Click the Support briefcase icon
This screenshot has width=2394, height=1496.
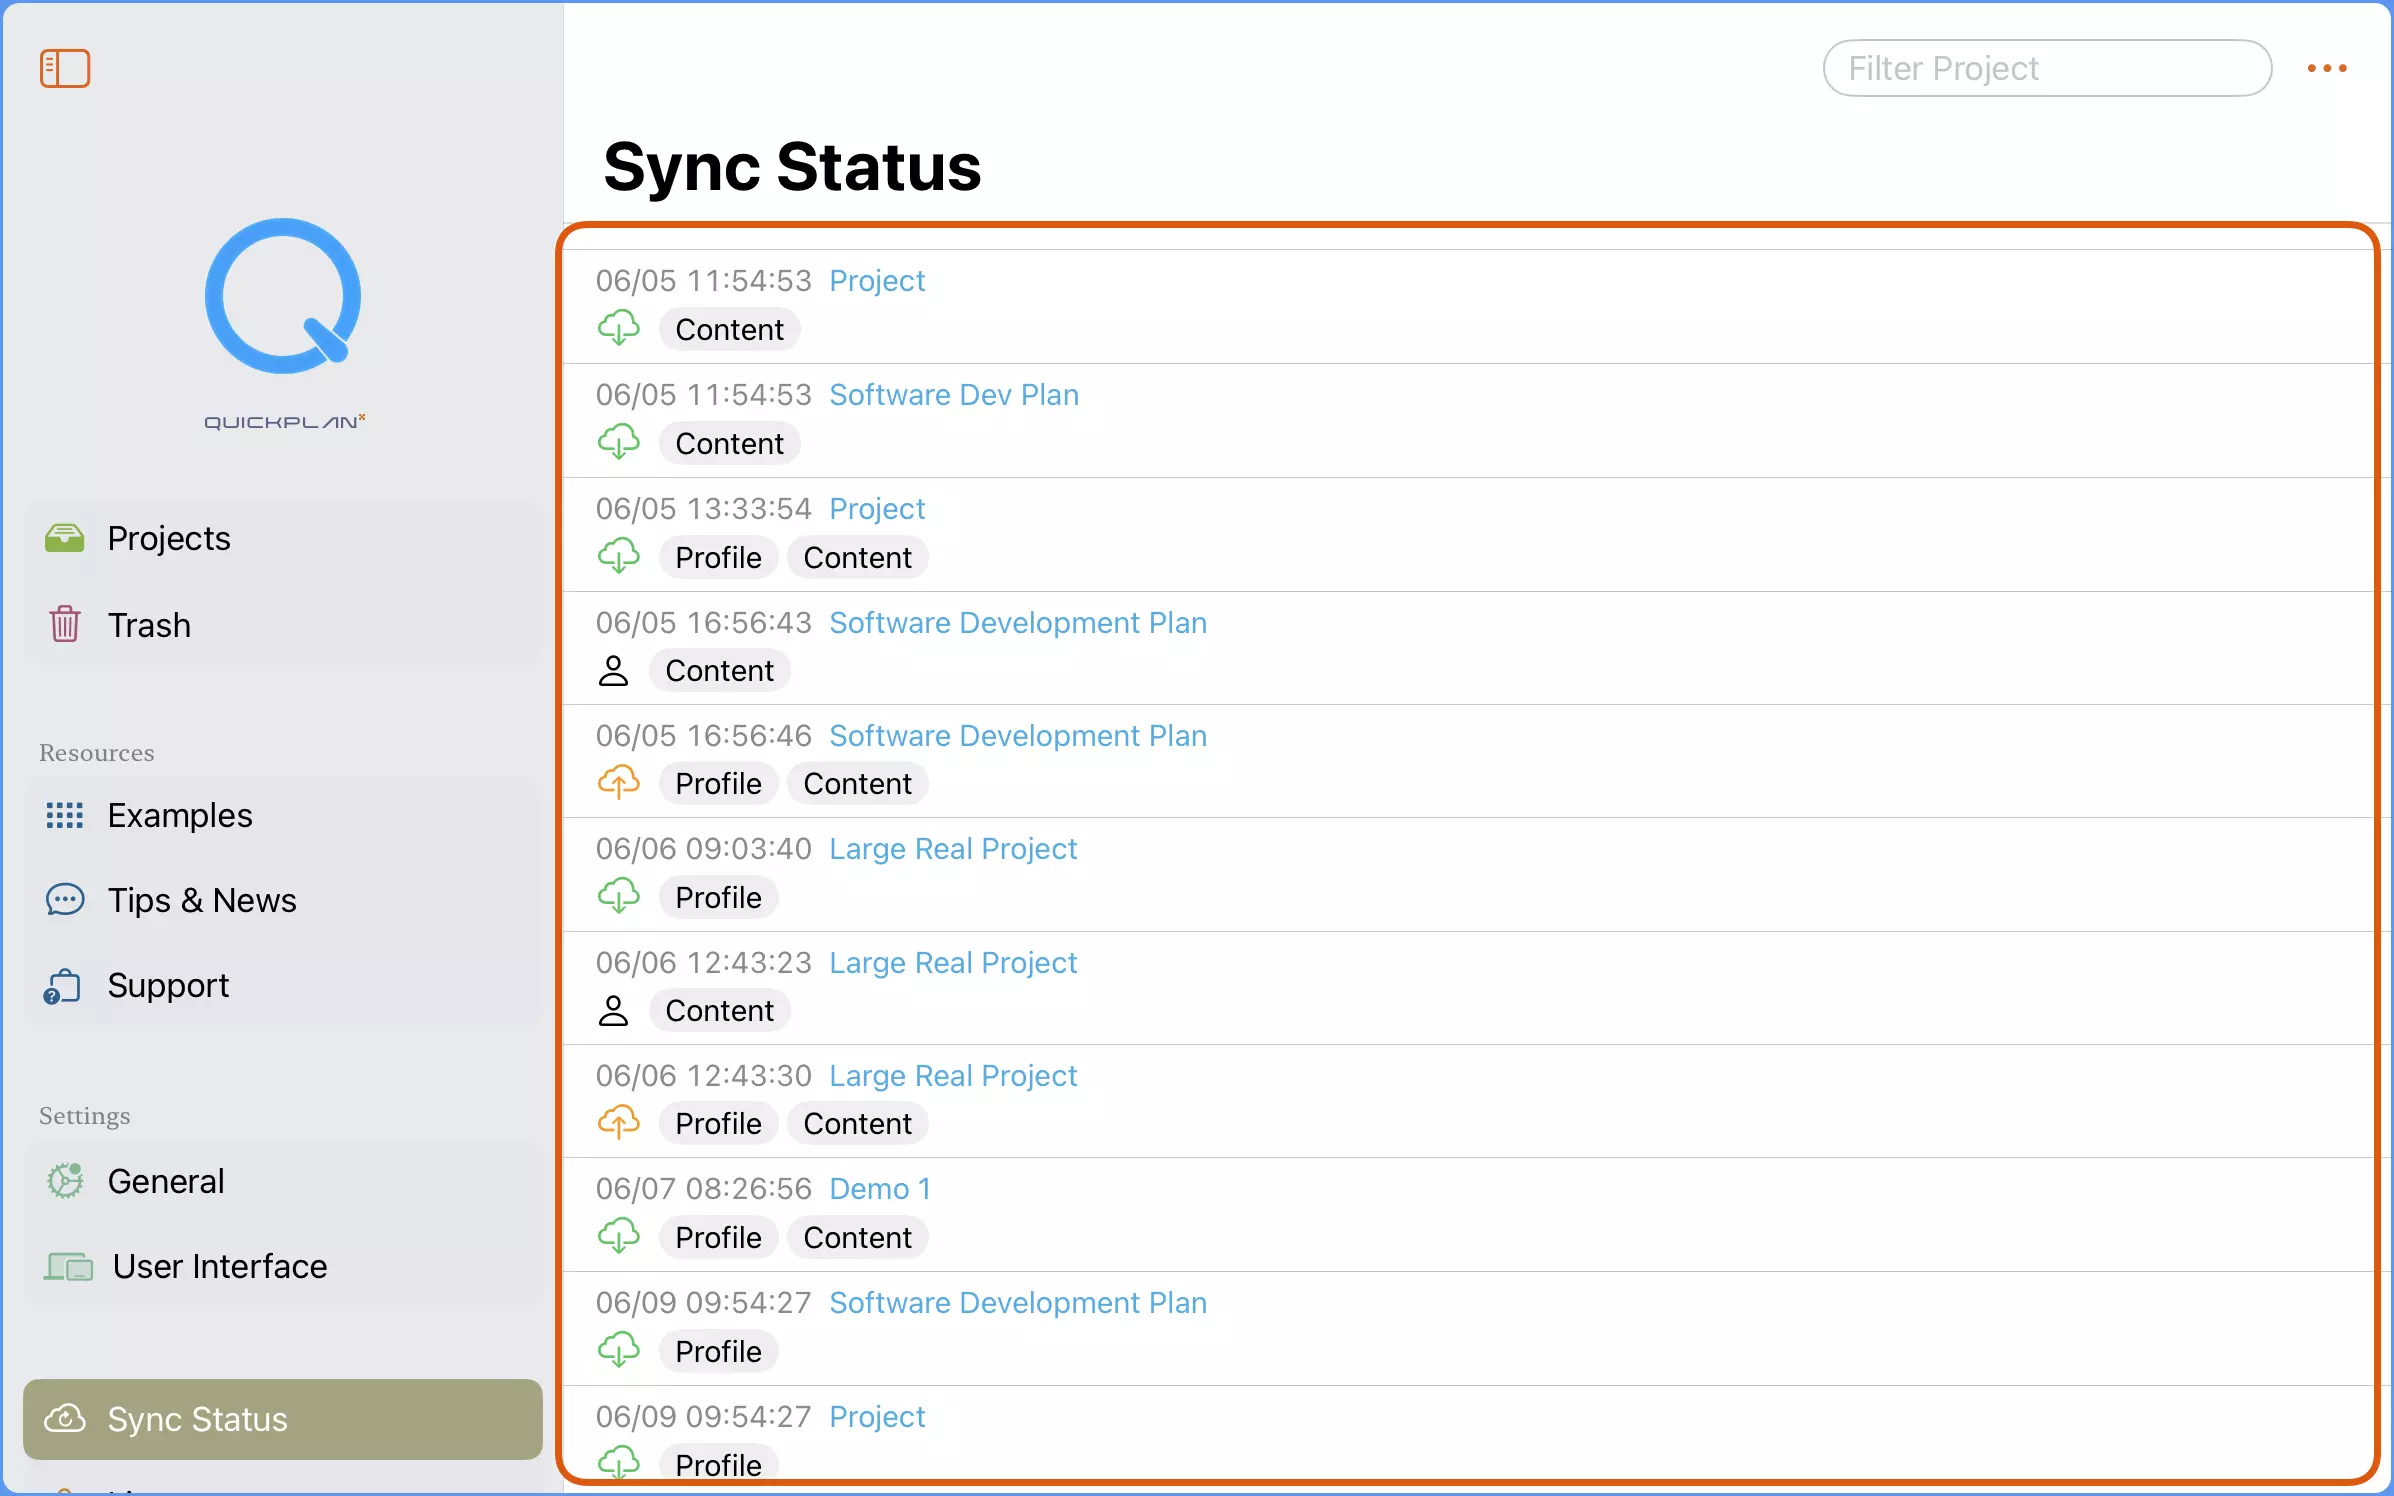[63, 985]
